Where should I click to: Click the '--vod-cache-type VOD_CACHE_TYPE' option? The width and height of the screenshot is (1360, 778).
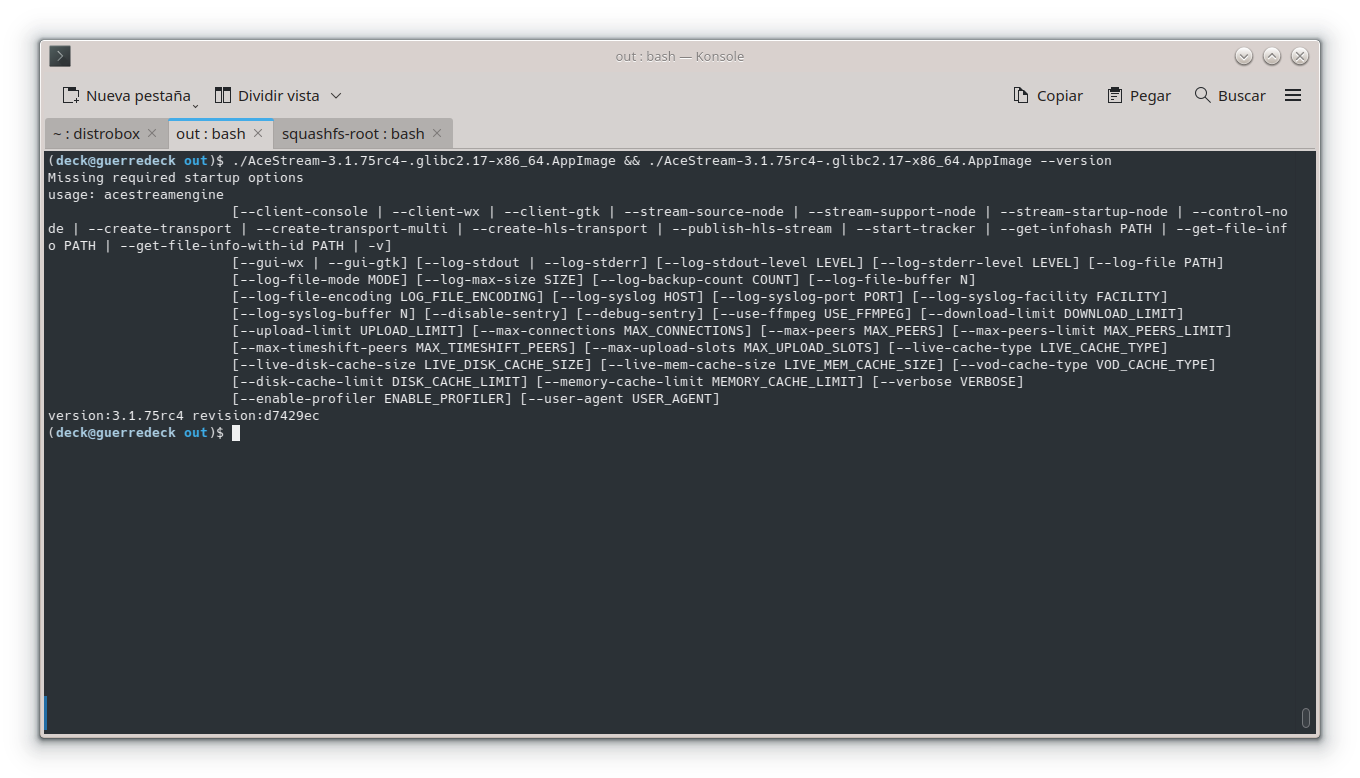tap(1084, 365)
